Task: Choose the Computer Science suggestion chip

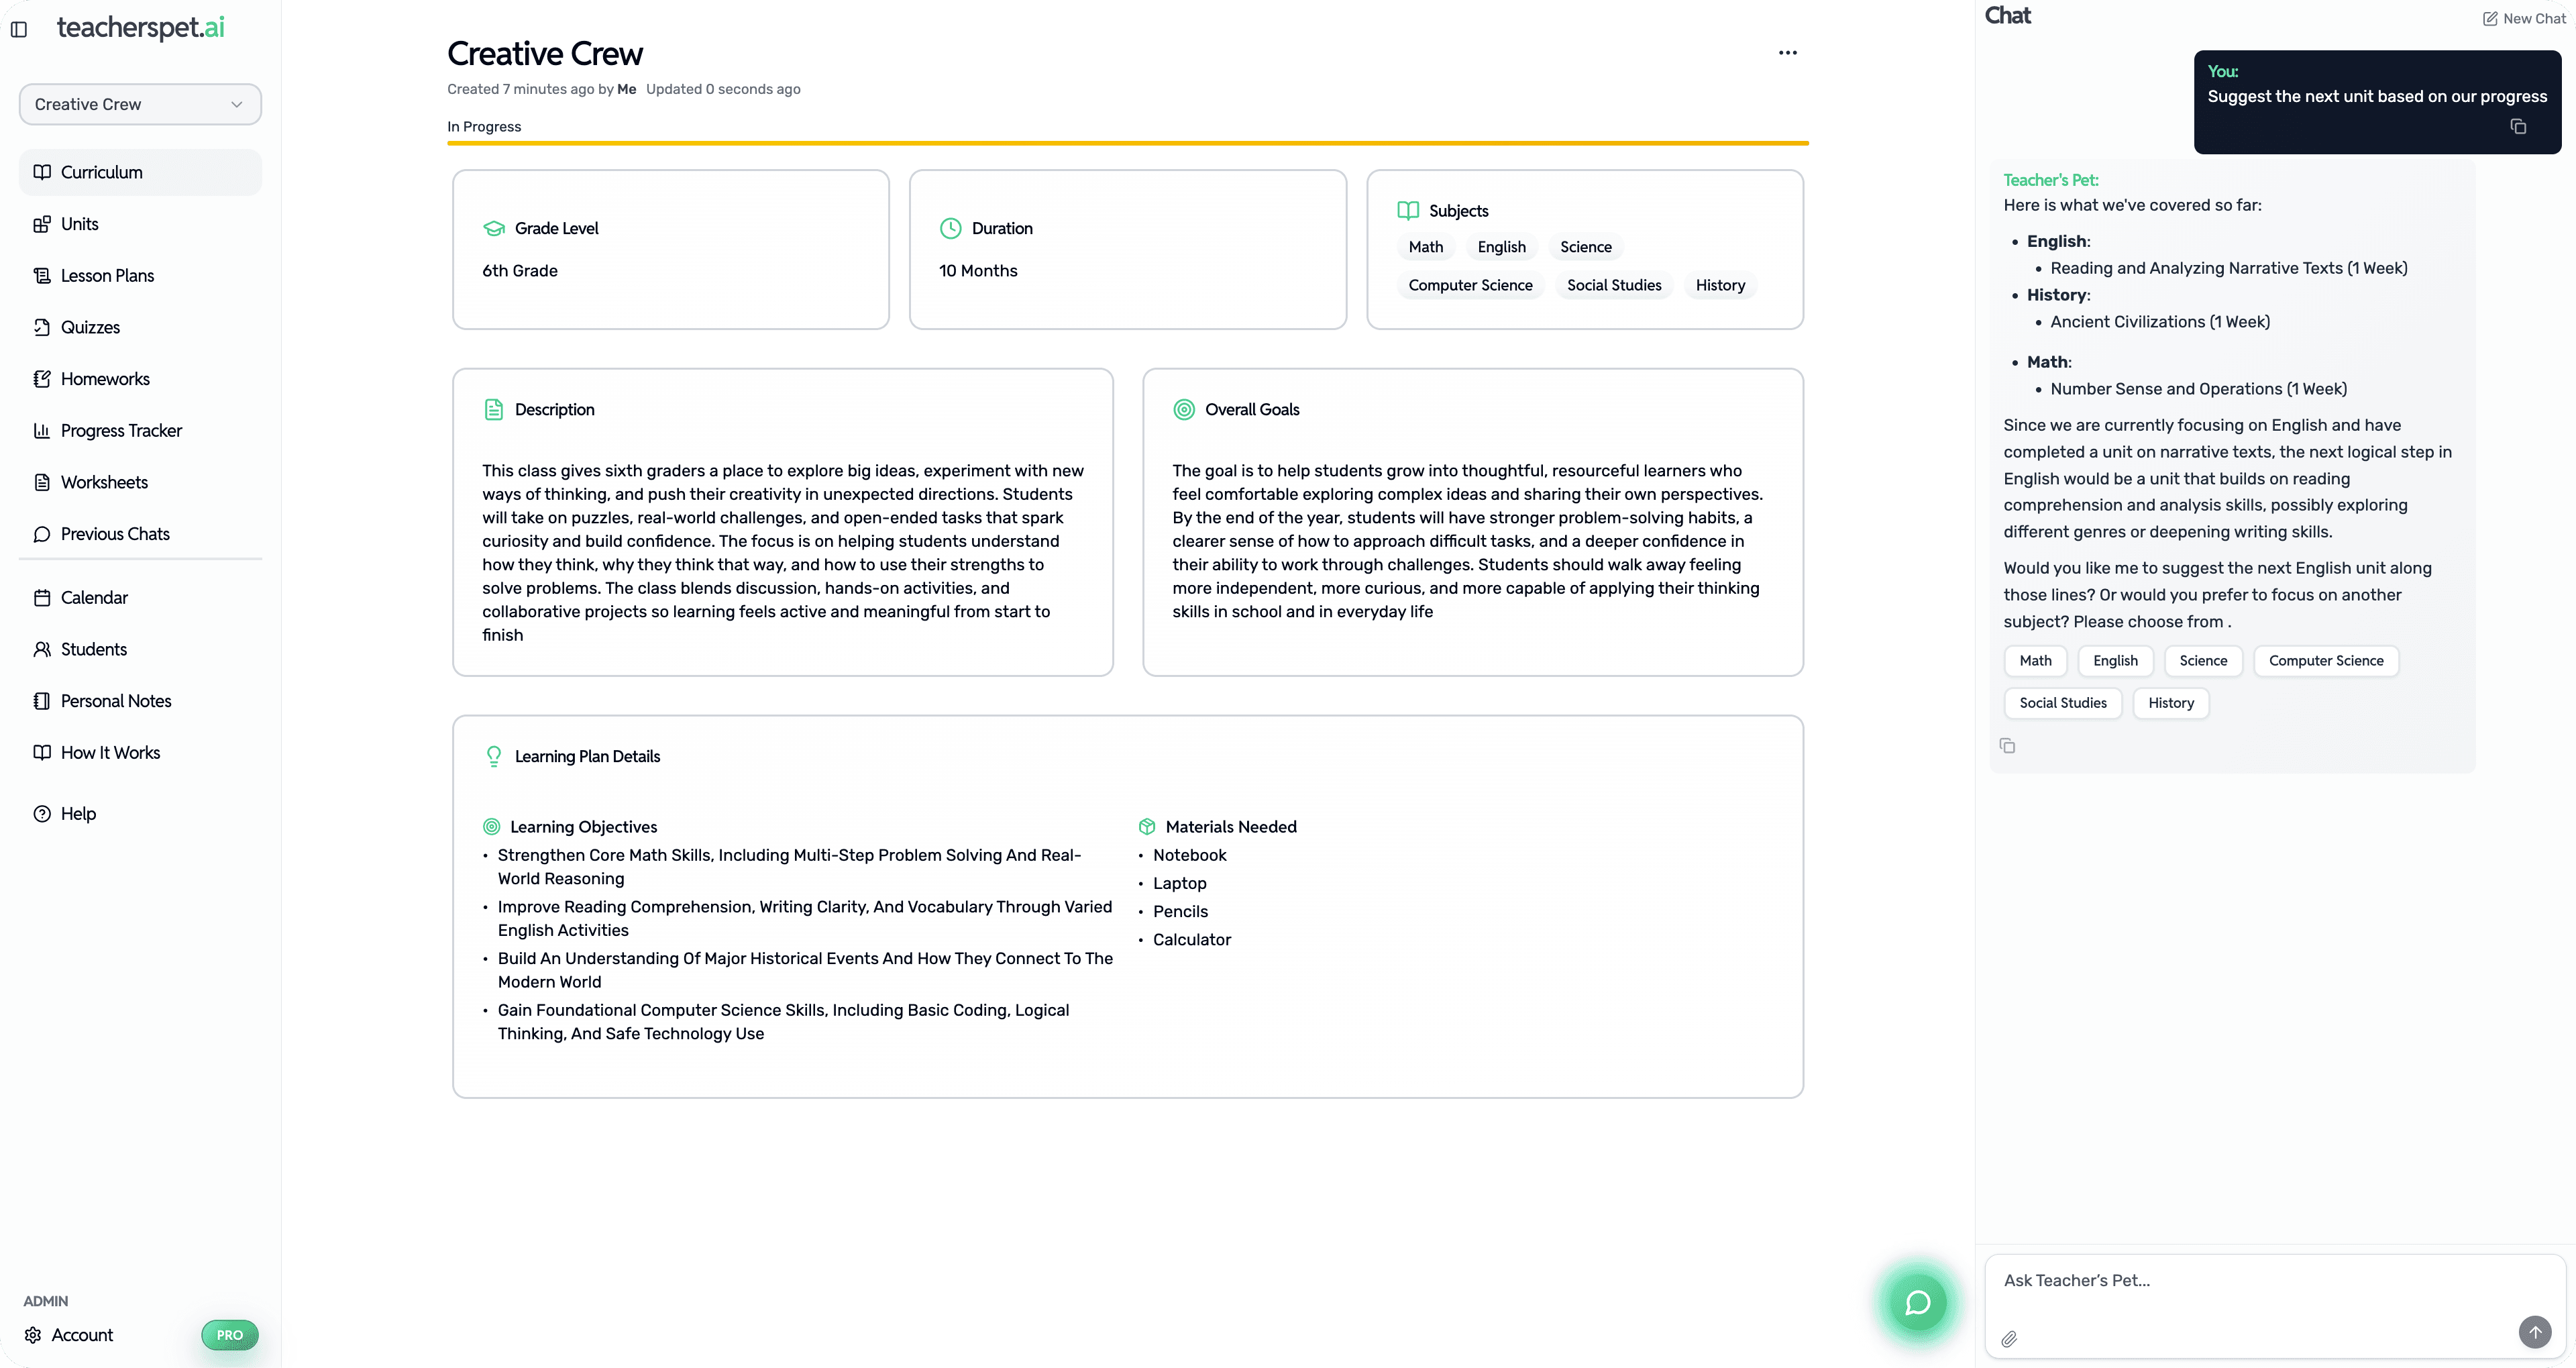Action: (2326, 660)
